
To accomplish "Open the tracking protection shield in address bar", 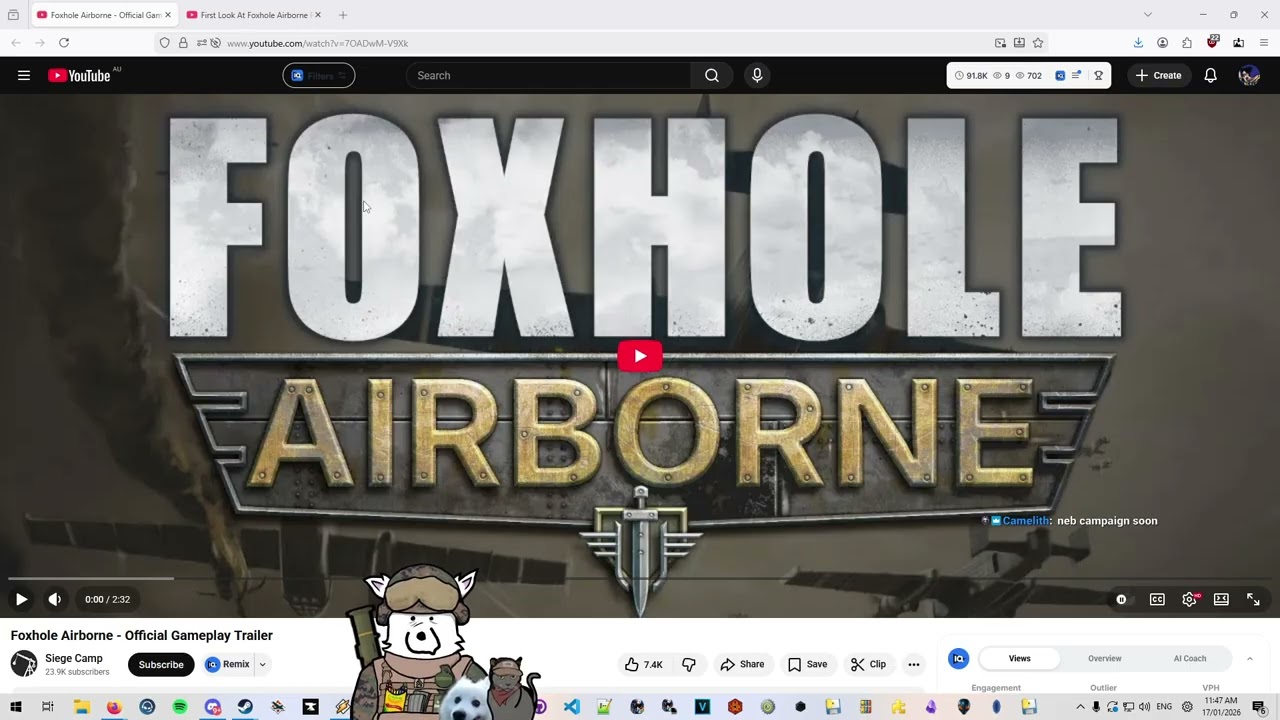I will pyautogui.click(x=165, y=43).
